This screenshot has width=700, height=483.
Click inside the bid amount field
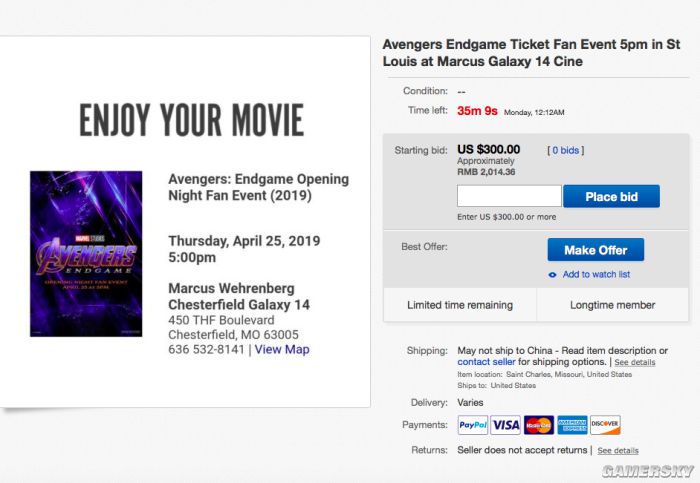click(x=509, y=196)
